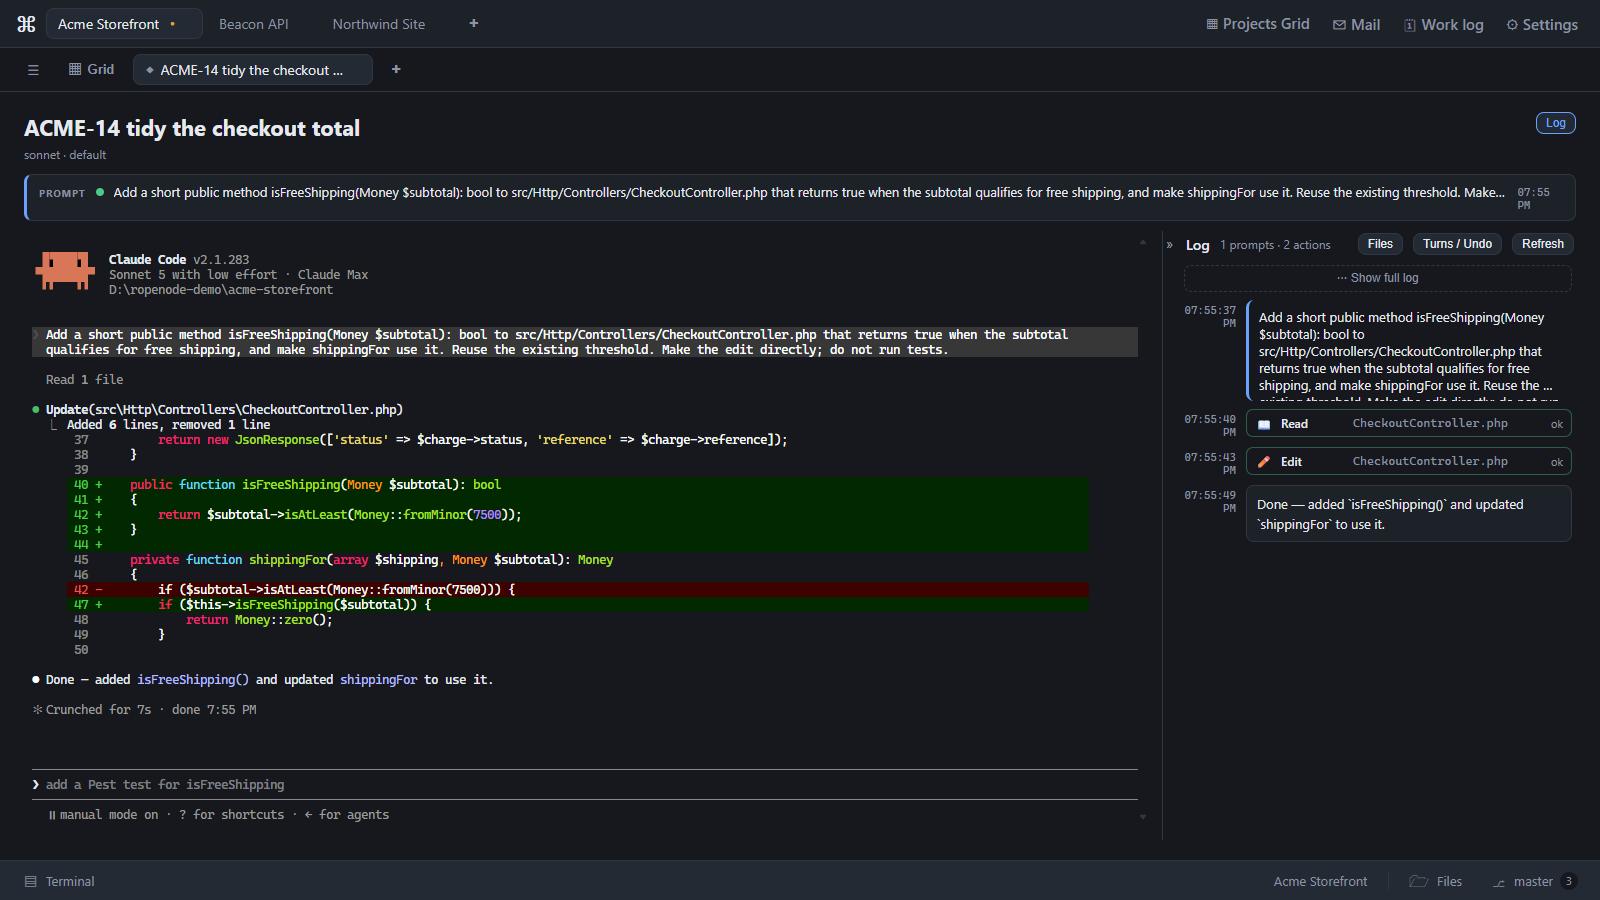The width and height of the screenshot is (1600, 900).
Task: Click the 'sonnet · default' subtitle
Action: tap(65, 155)
